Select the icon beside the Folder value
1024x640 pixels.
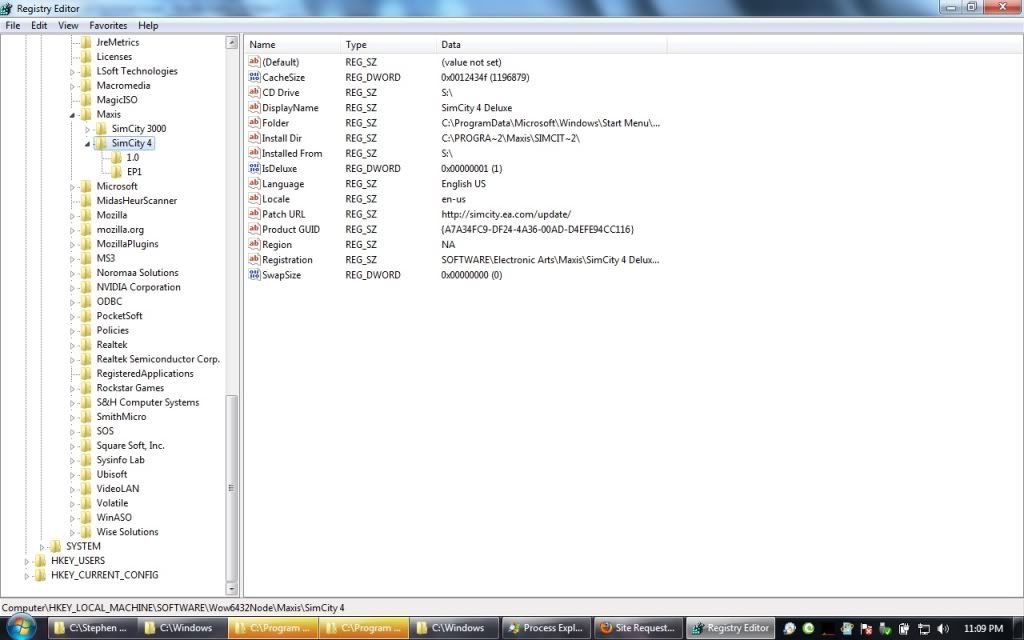254,123
